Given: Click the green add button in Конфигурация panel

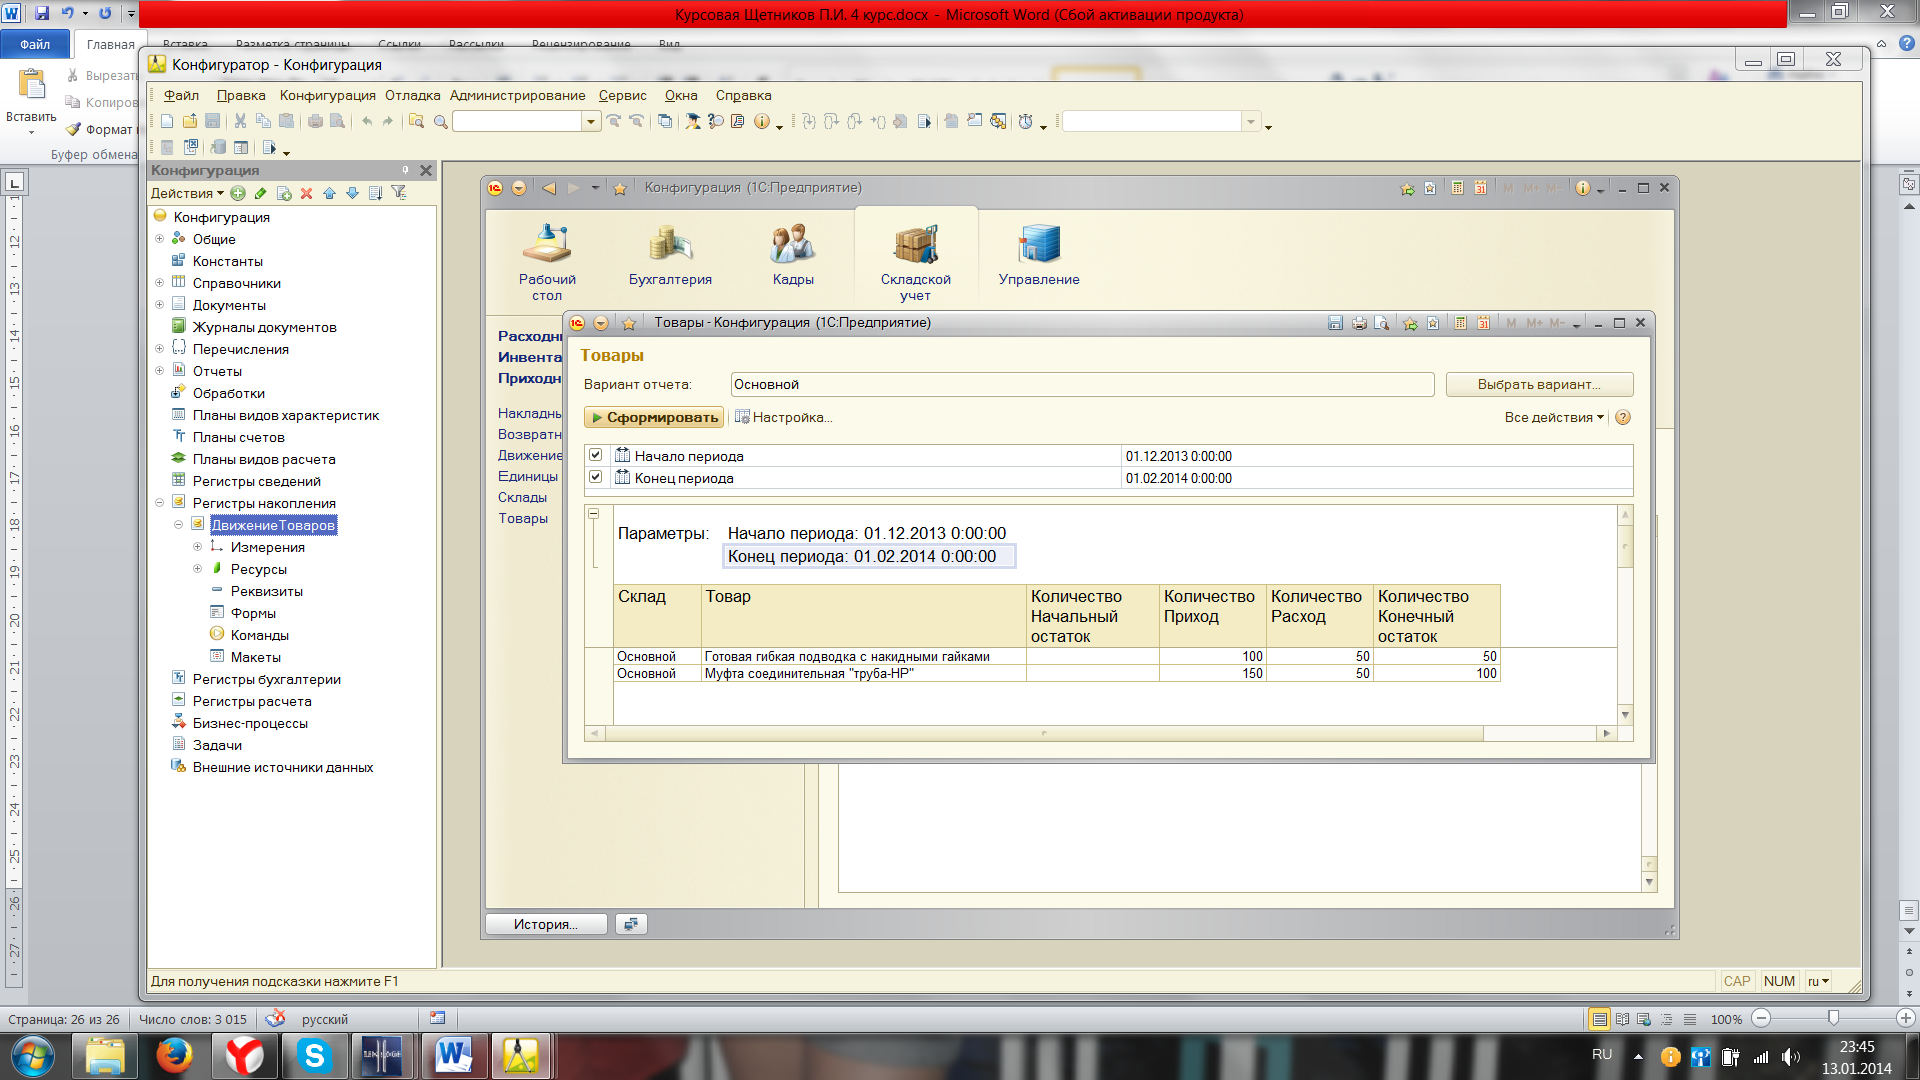Looking at the screenshot, I should point(238,193).
